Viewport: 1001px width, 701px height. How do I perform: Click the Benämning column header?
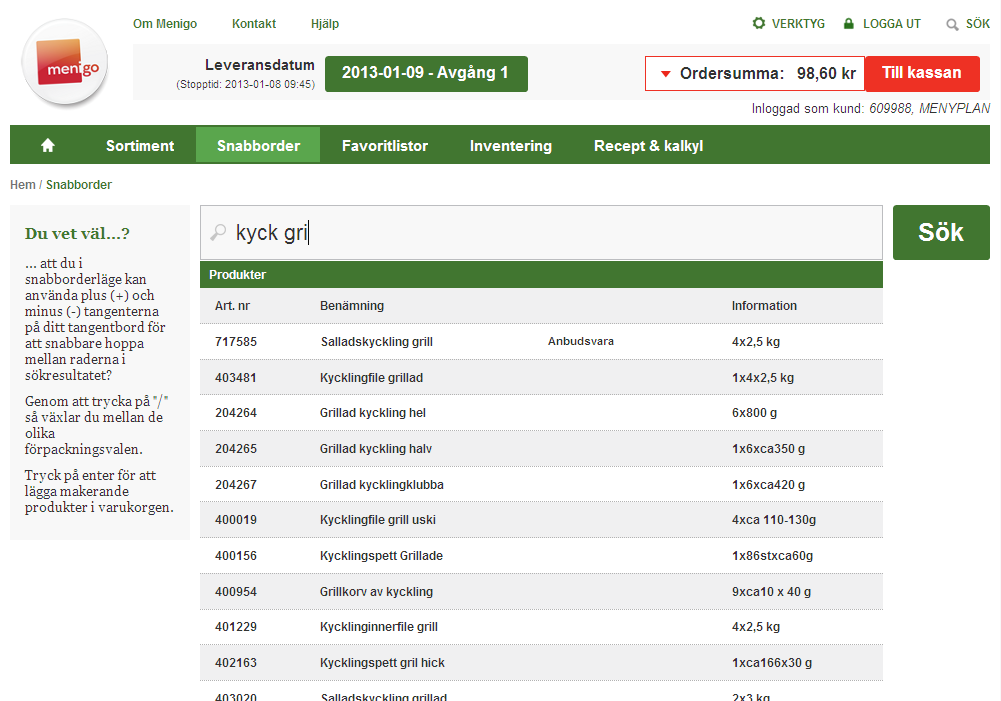[x=352, y=306]
